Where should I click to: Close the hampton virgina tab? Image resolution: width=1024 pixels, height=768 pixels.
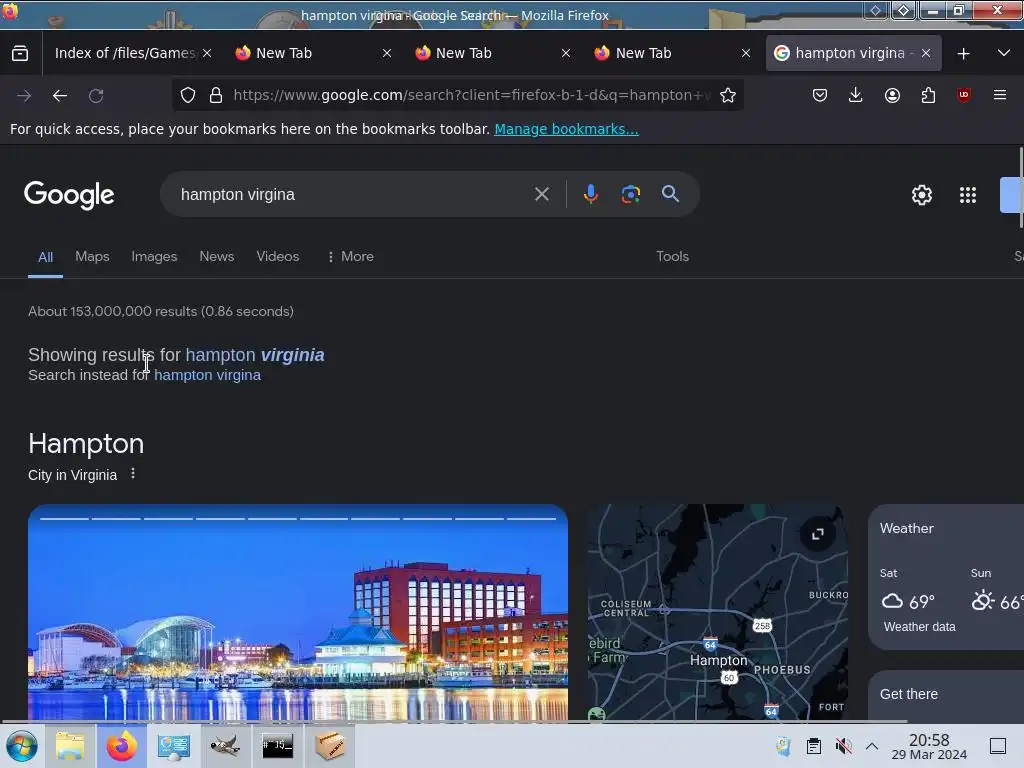926,54
